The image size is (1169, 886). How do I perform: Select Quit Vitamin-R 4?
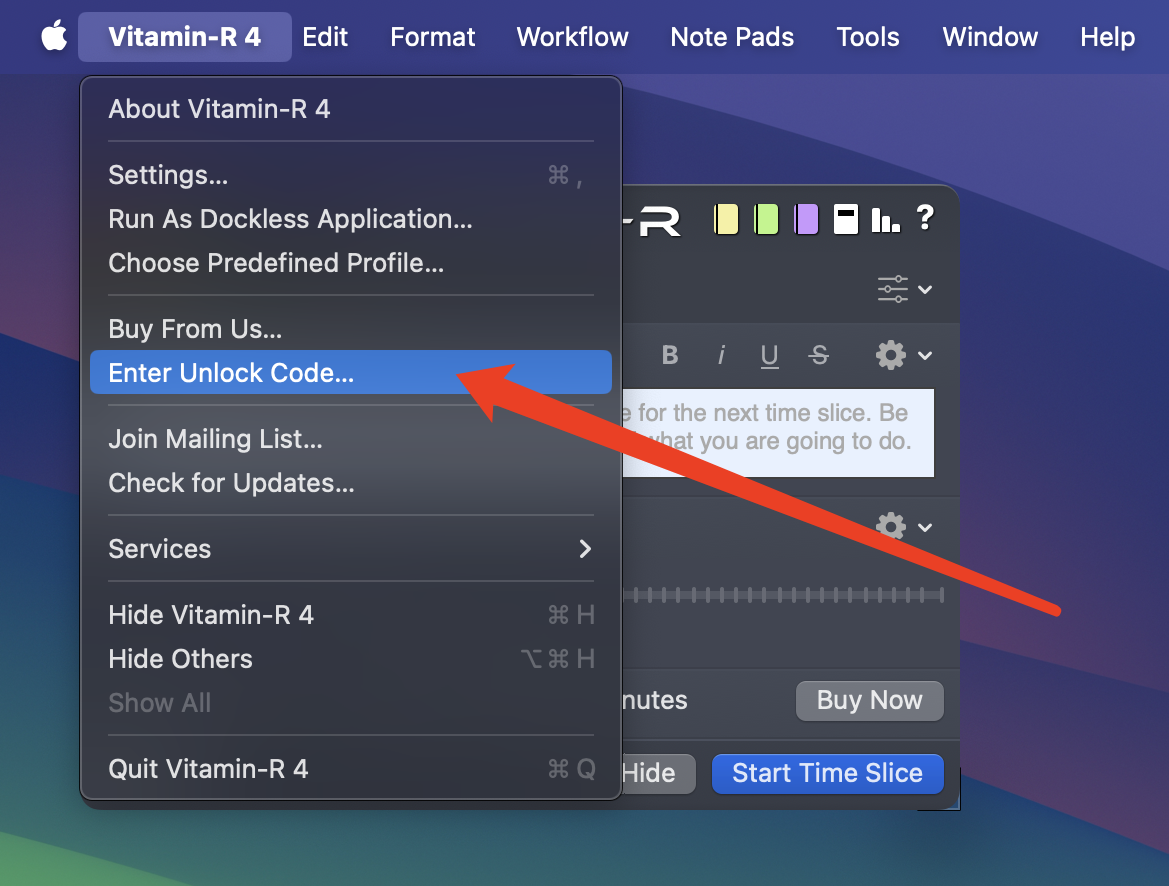pos(350,769)
